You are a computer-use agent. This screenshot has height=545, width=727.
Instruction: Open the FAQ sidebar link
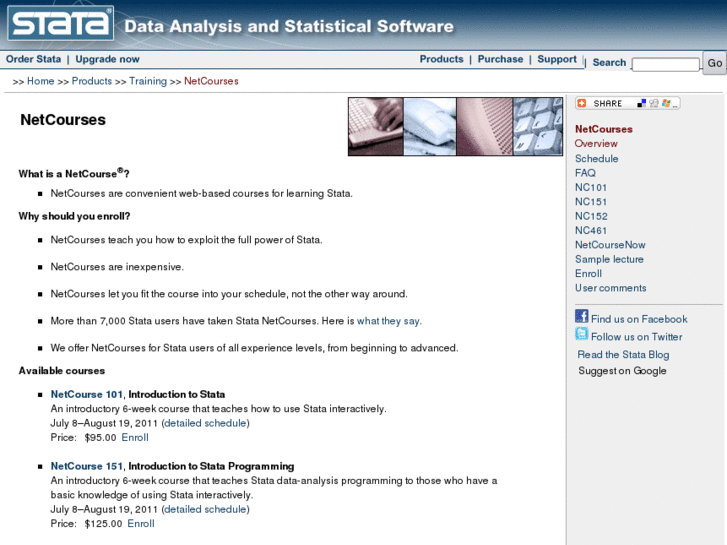point(585,173)
